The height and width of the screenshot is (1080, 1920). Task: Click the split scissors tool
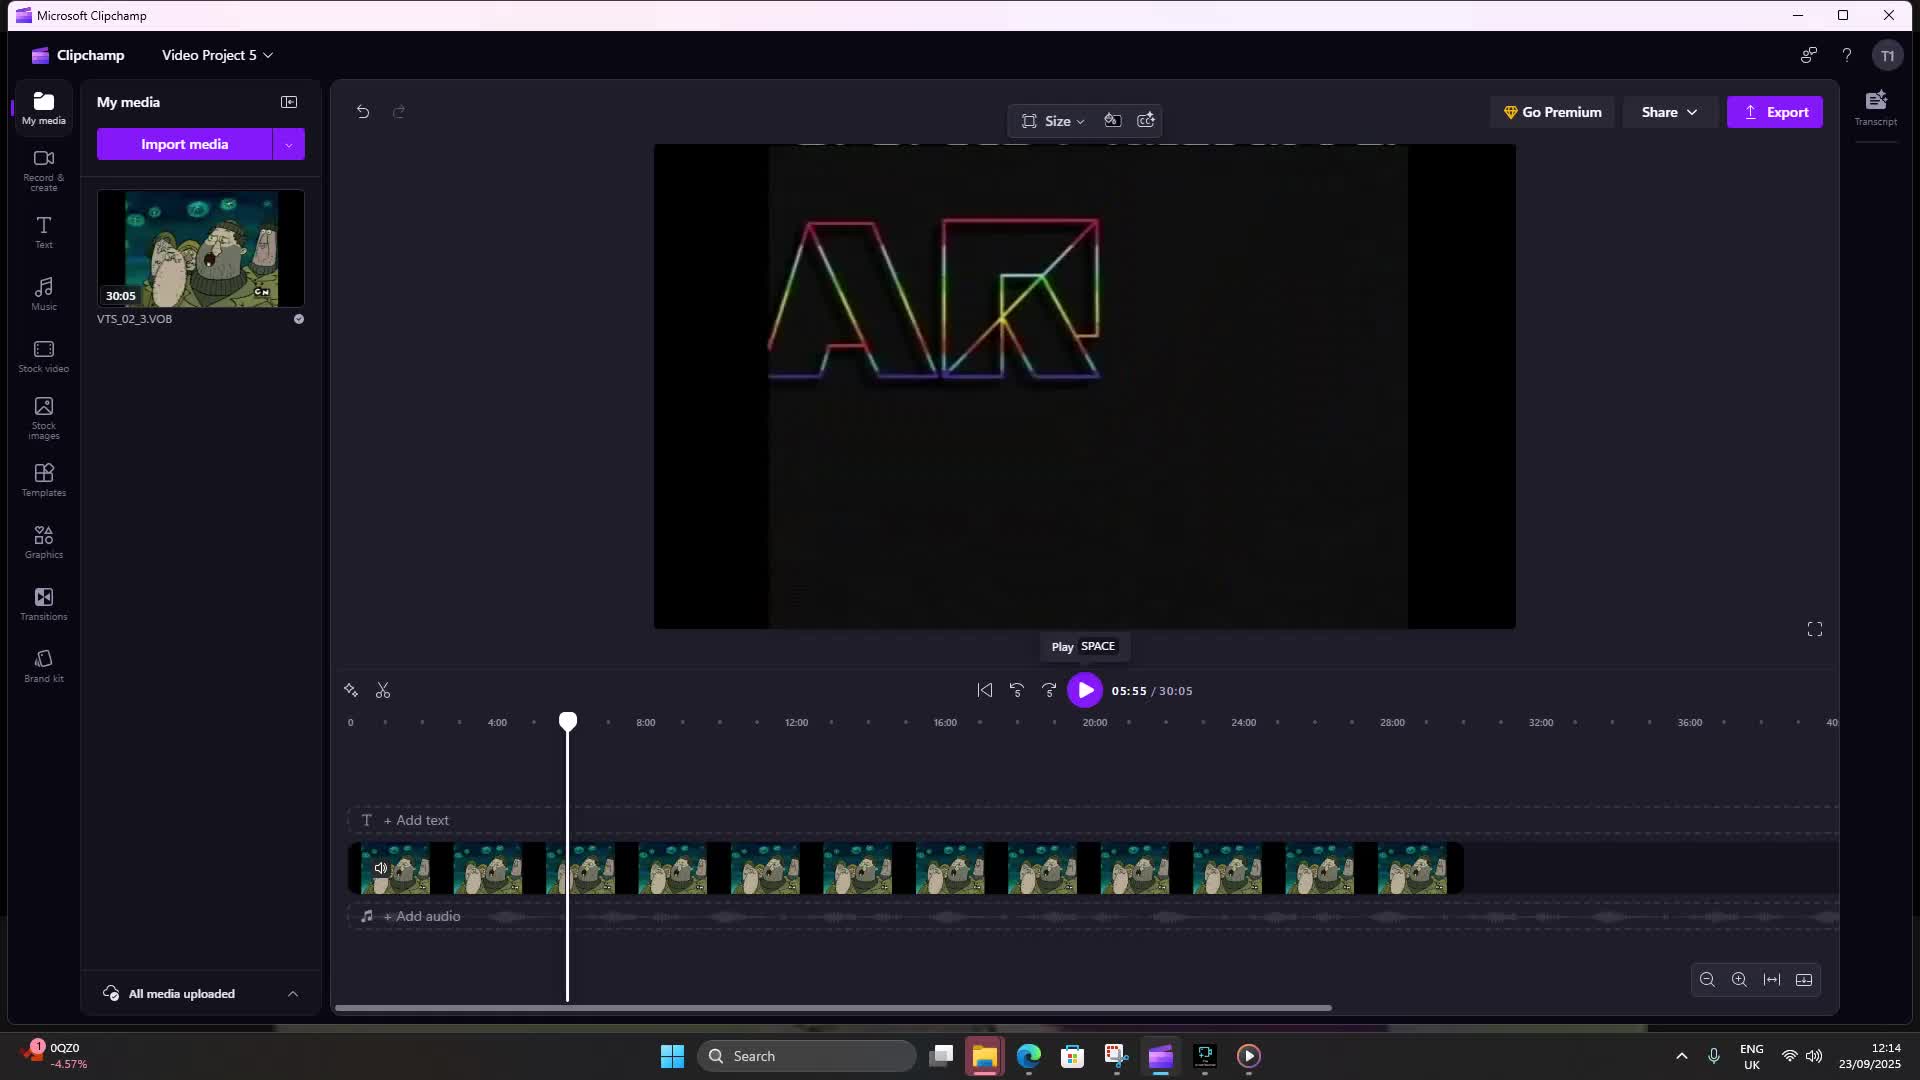coord(383,691)
